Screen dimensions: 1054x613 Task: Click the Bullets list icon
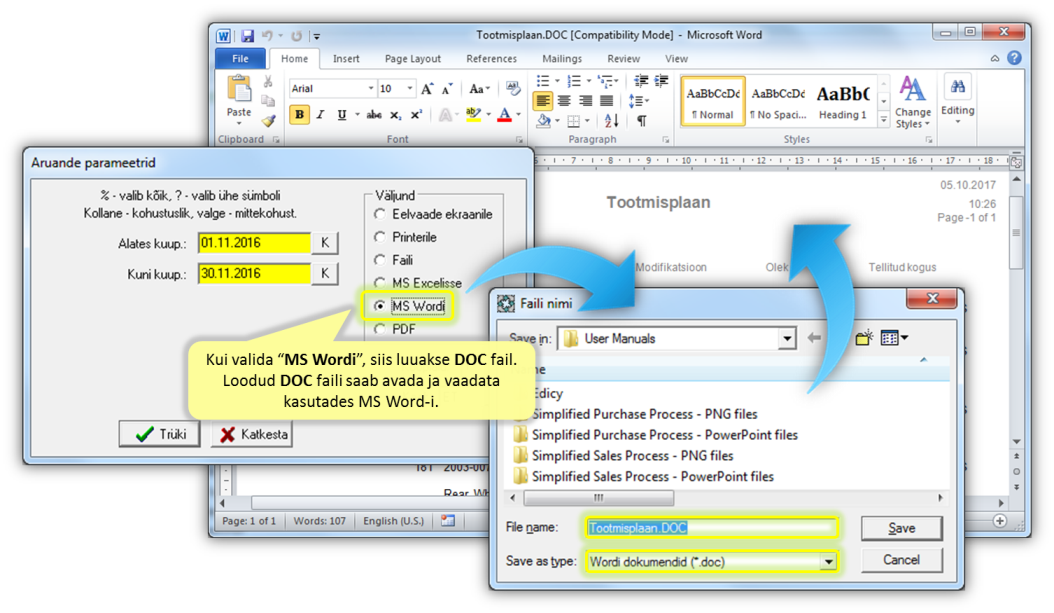(542, 81)
